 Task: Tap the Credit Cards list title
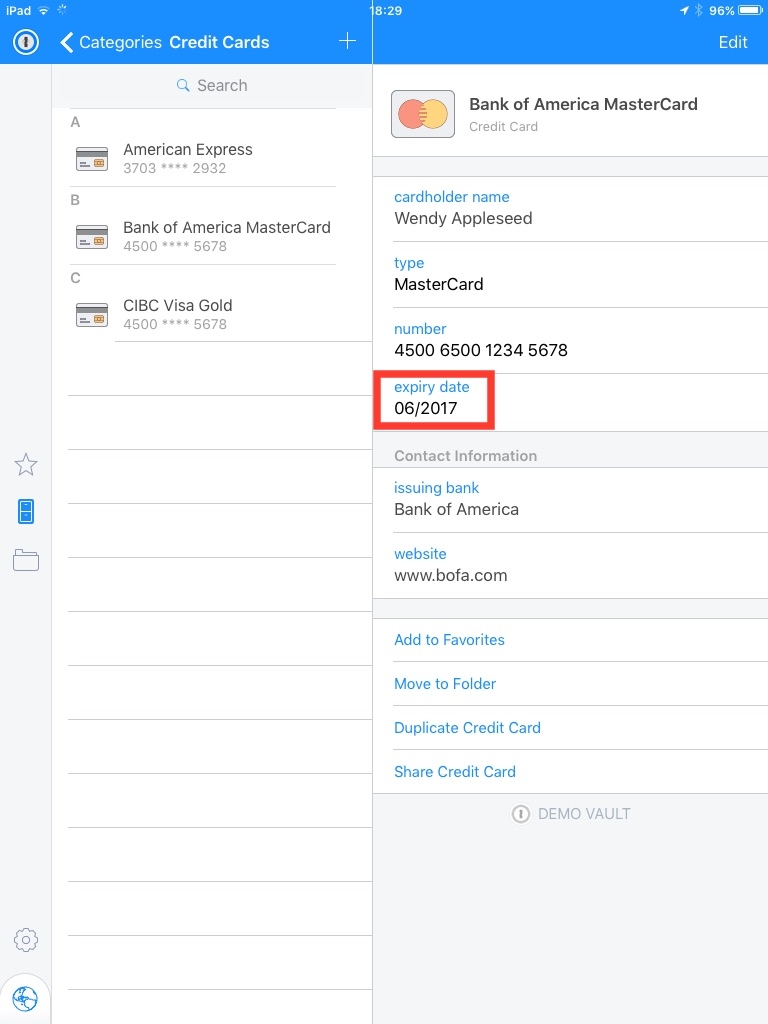[x=219, y=42]
